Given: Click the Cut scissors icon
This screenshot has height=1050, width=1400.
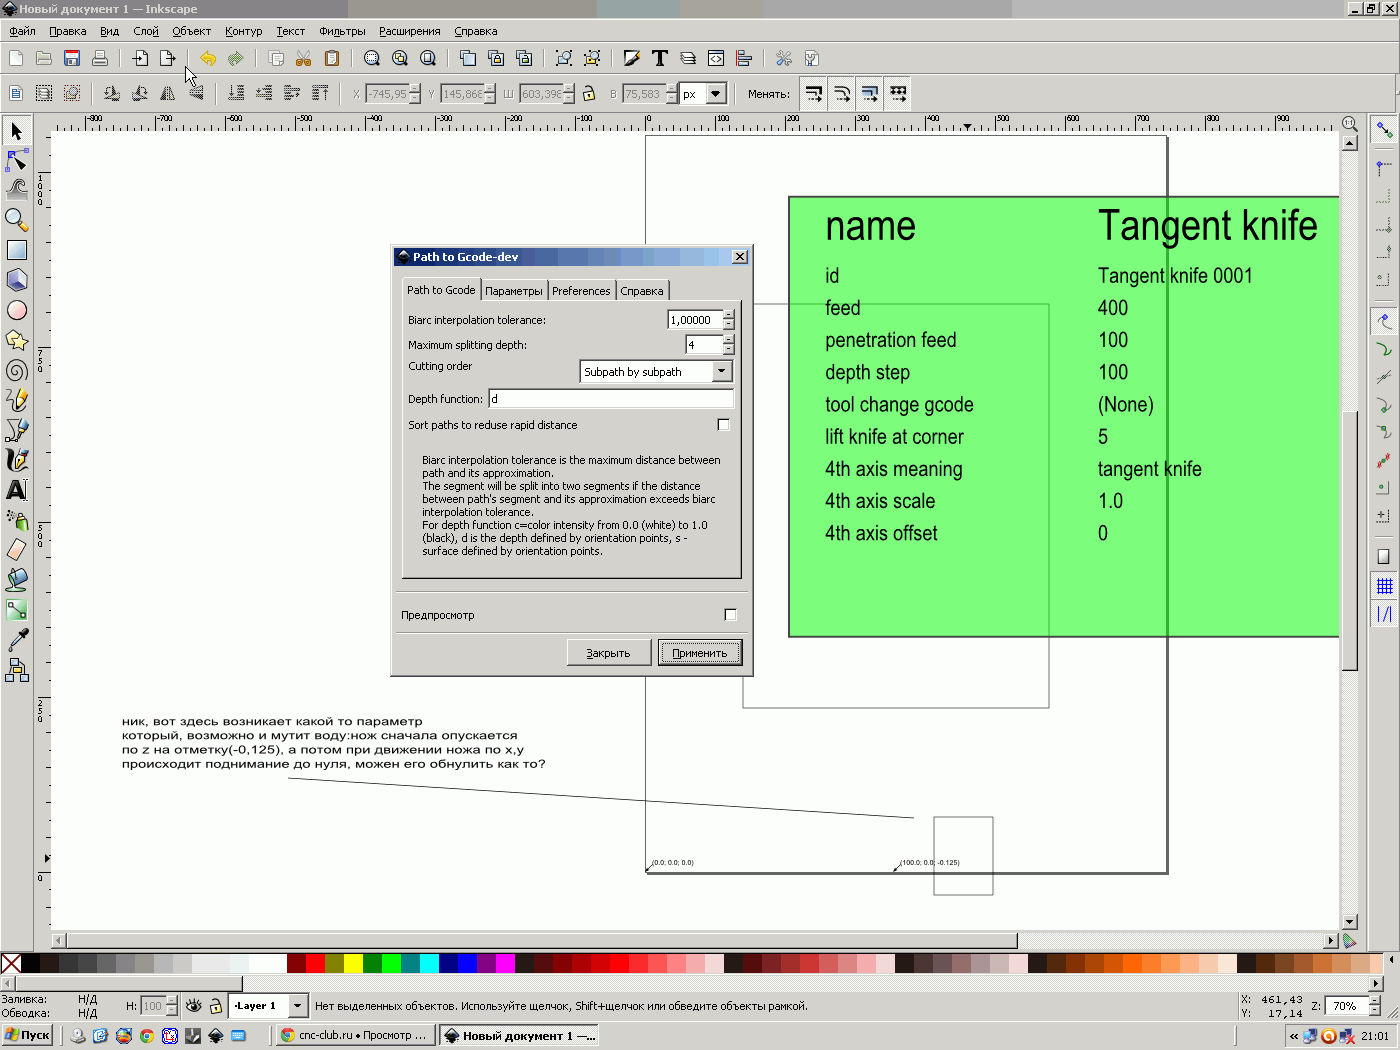Looking at the screenshot, I should point(304,58).
